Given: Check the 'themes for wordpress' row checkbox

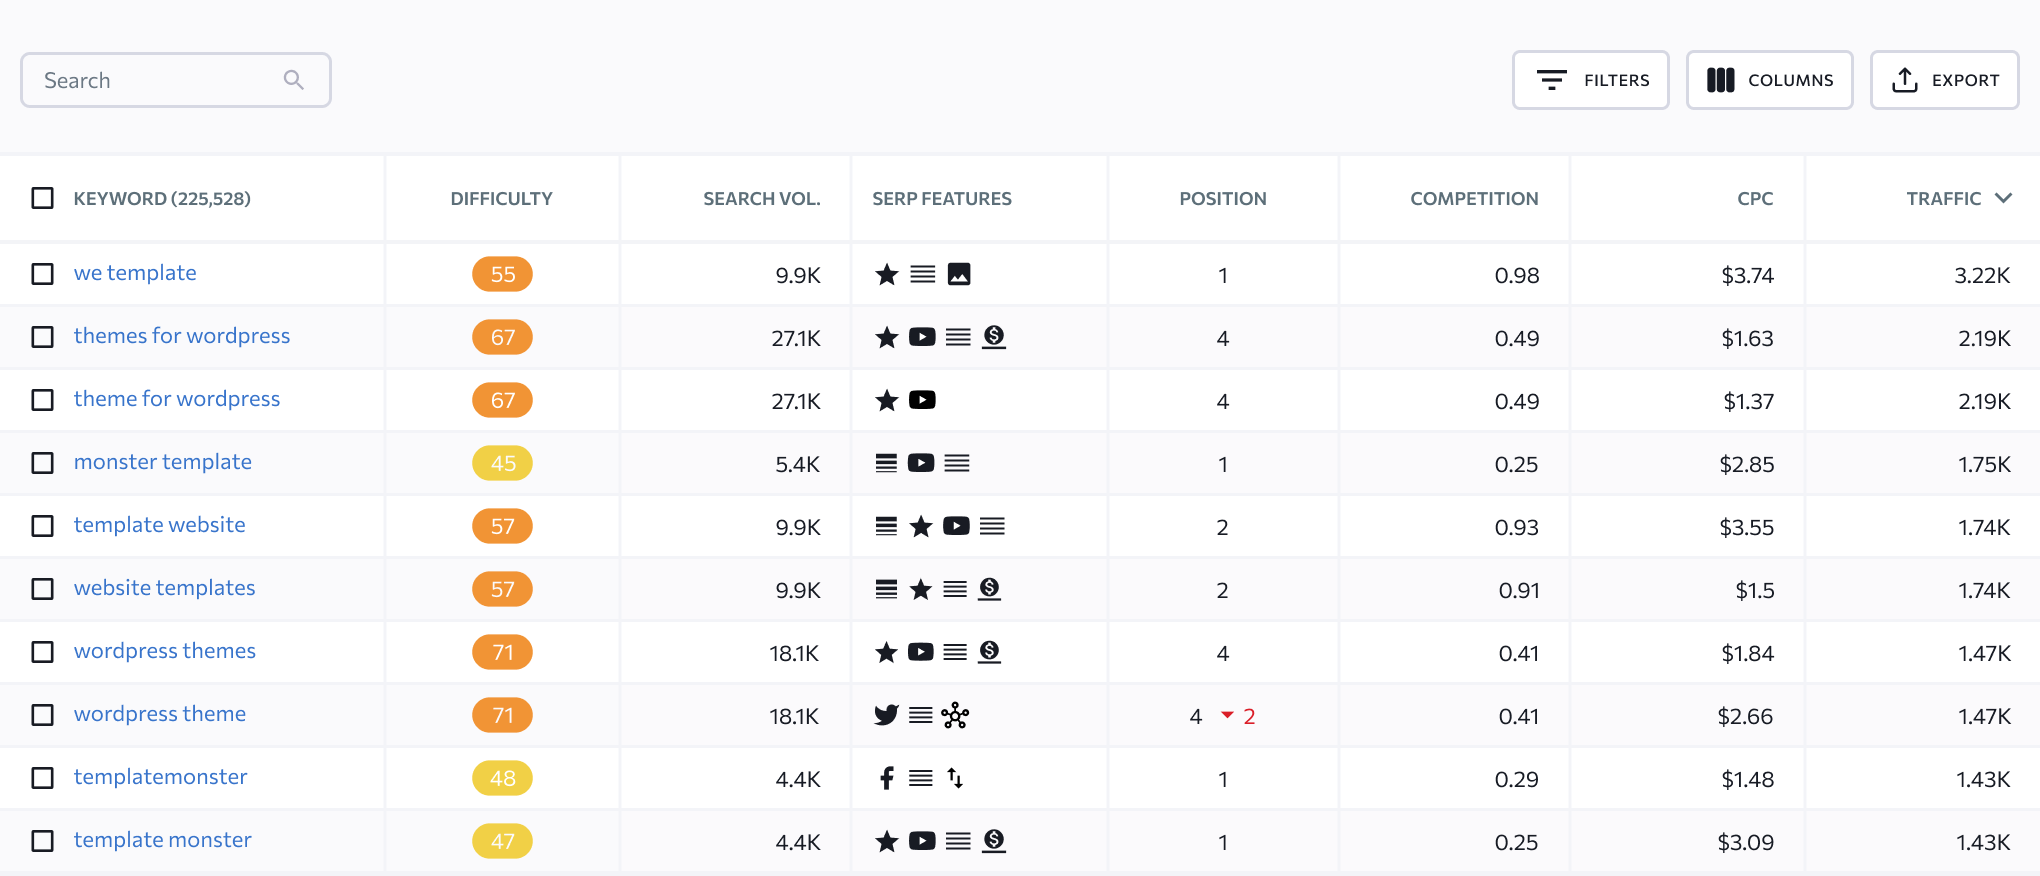Looking at the screenshot, I should click(43, 337).
